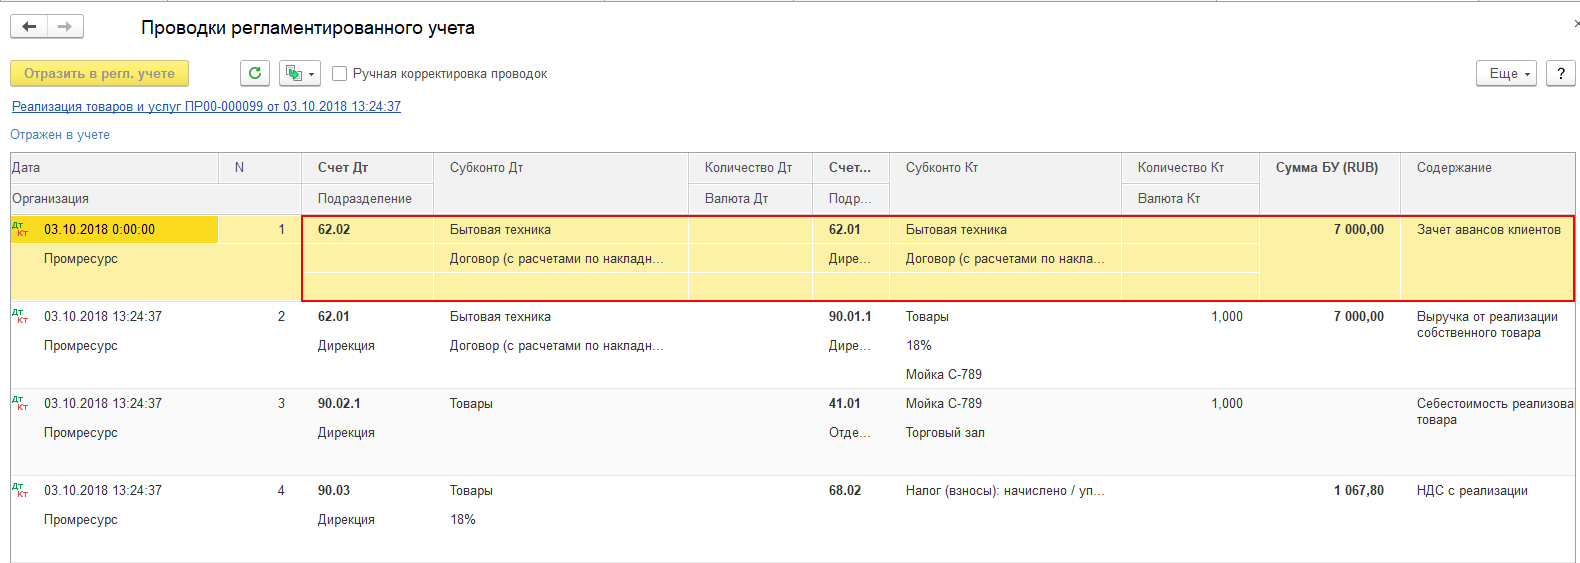Image resolution: width=1580 pixels, height=563 pixels.
Task: Click the Дт/Кт icon on row 4
Action: click(20, 490)
